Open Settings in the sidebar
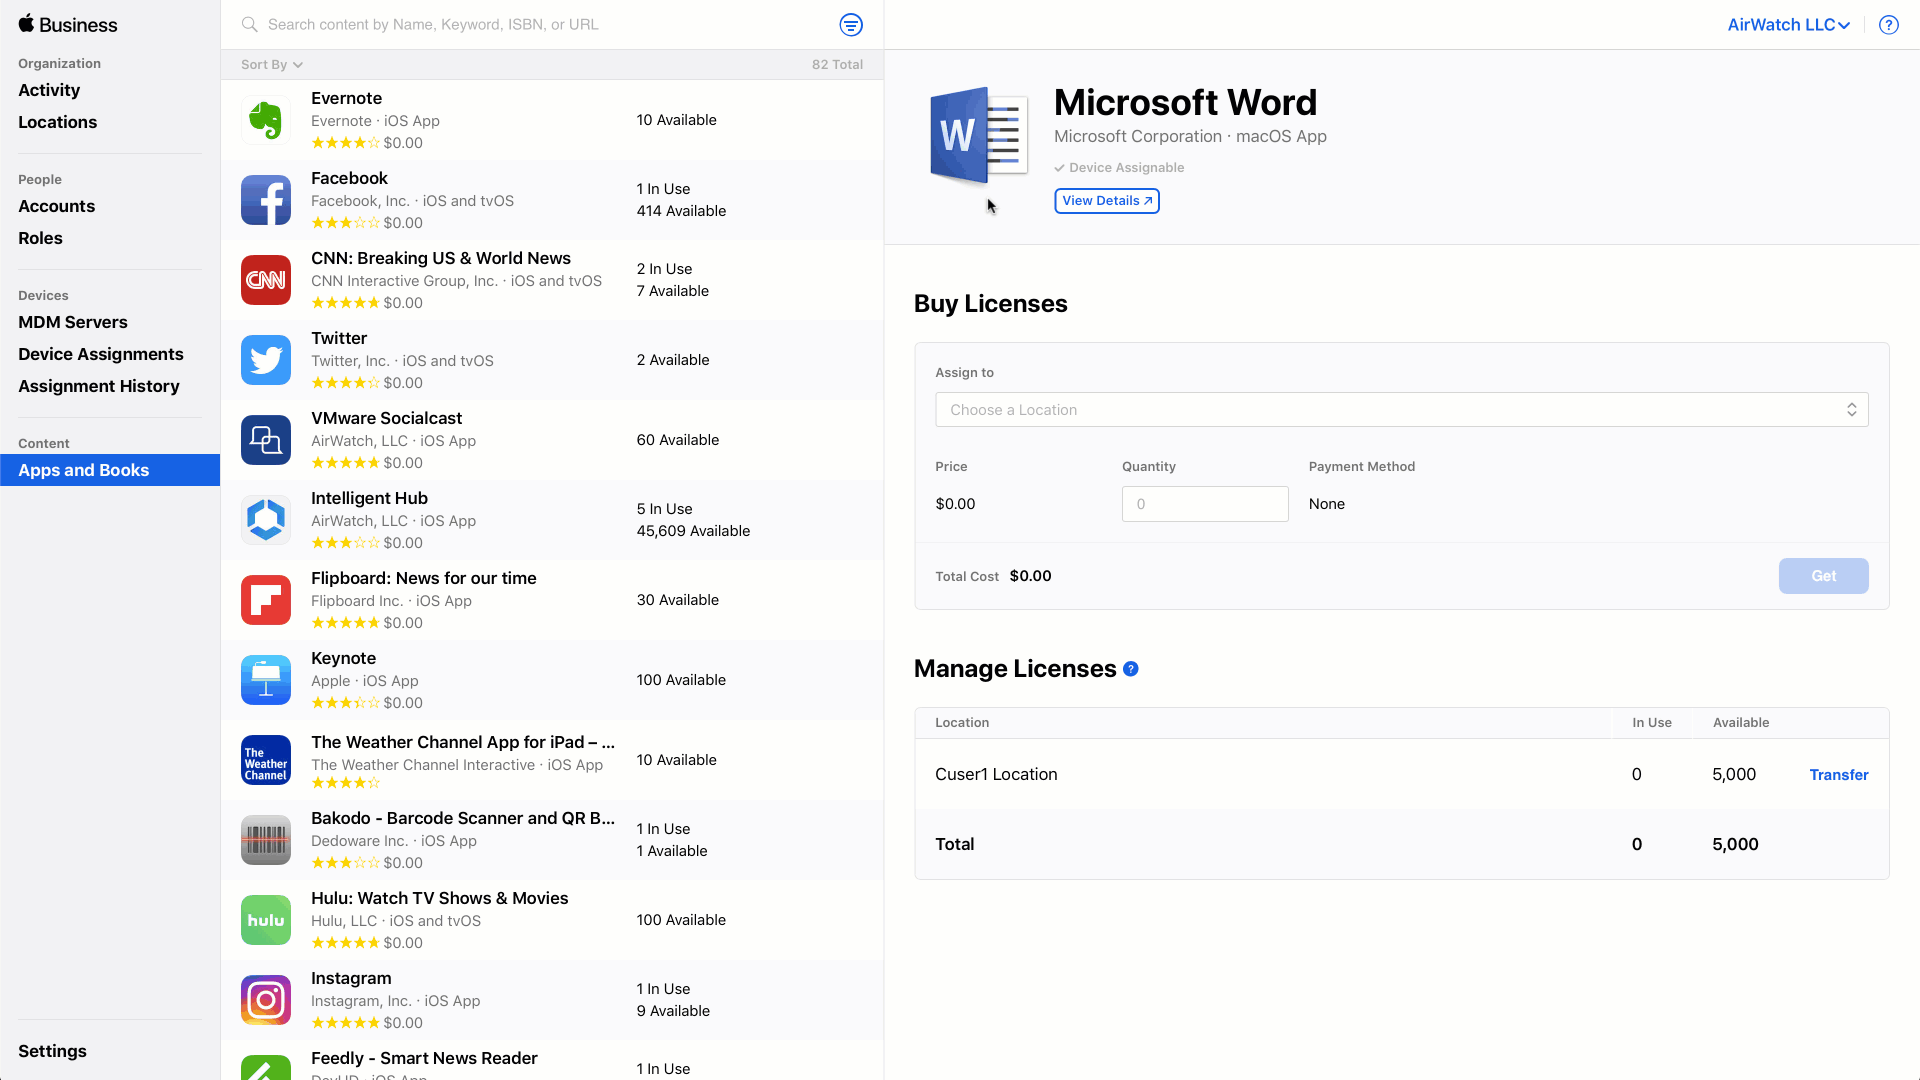The image size is (1920, 1080). 52,1051
